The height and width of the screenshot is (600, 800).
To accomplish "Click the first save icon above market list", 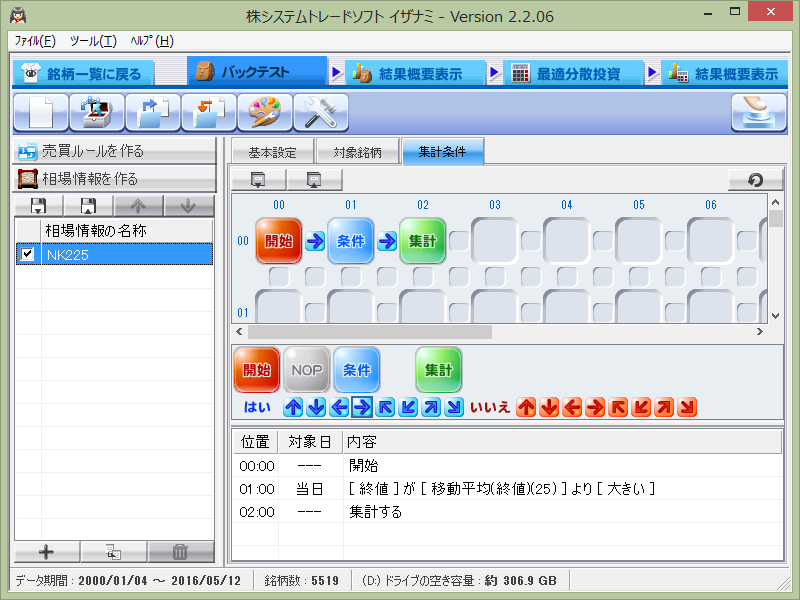I will tap(39, 206).
